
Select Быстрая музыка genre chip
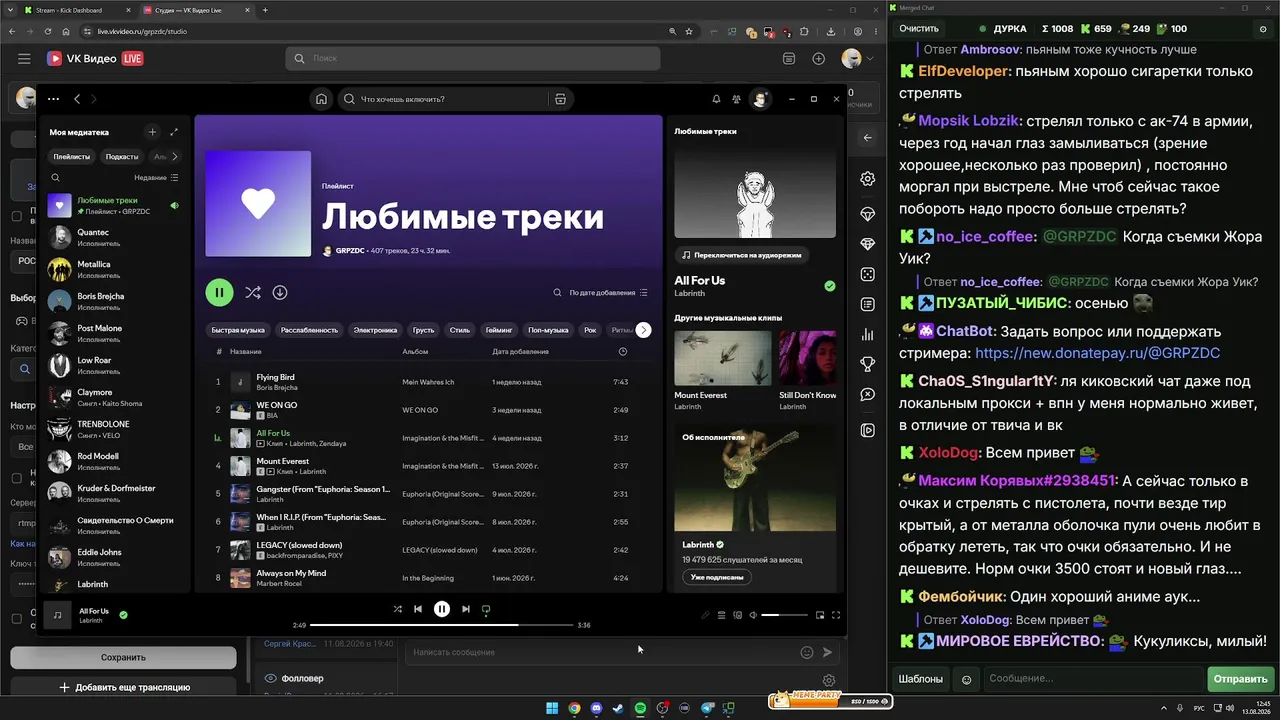[x=238, y=330]
